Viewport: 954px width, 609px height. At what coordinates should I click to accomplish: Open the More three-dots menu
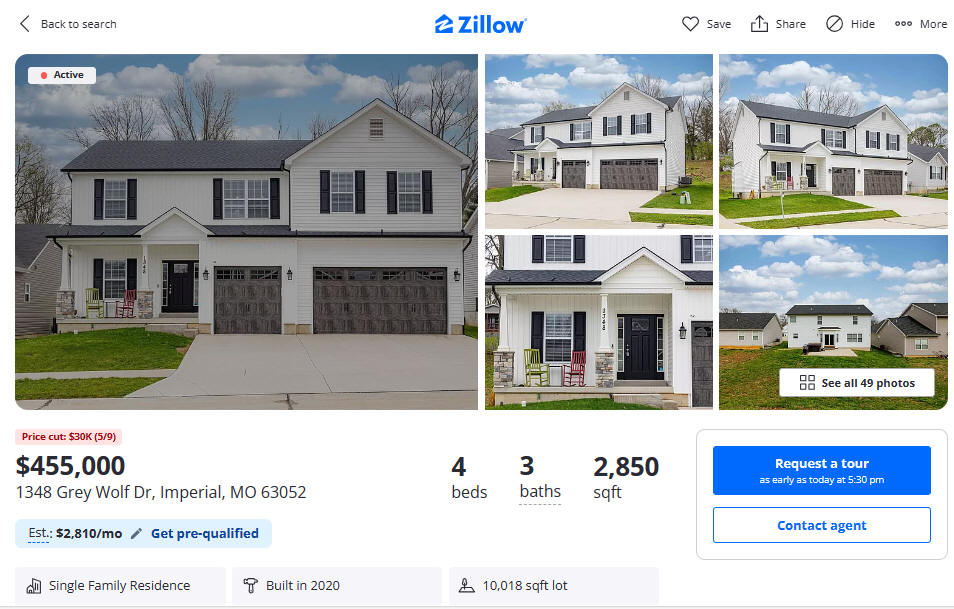(x=903, y=24)
